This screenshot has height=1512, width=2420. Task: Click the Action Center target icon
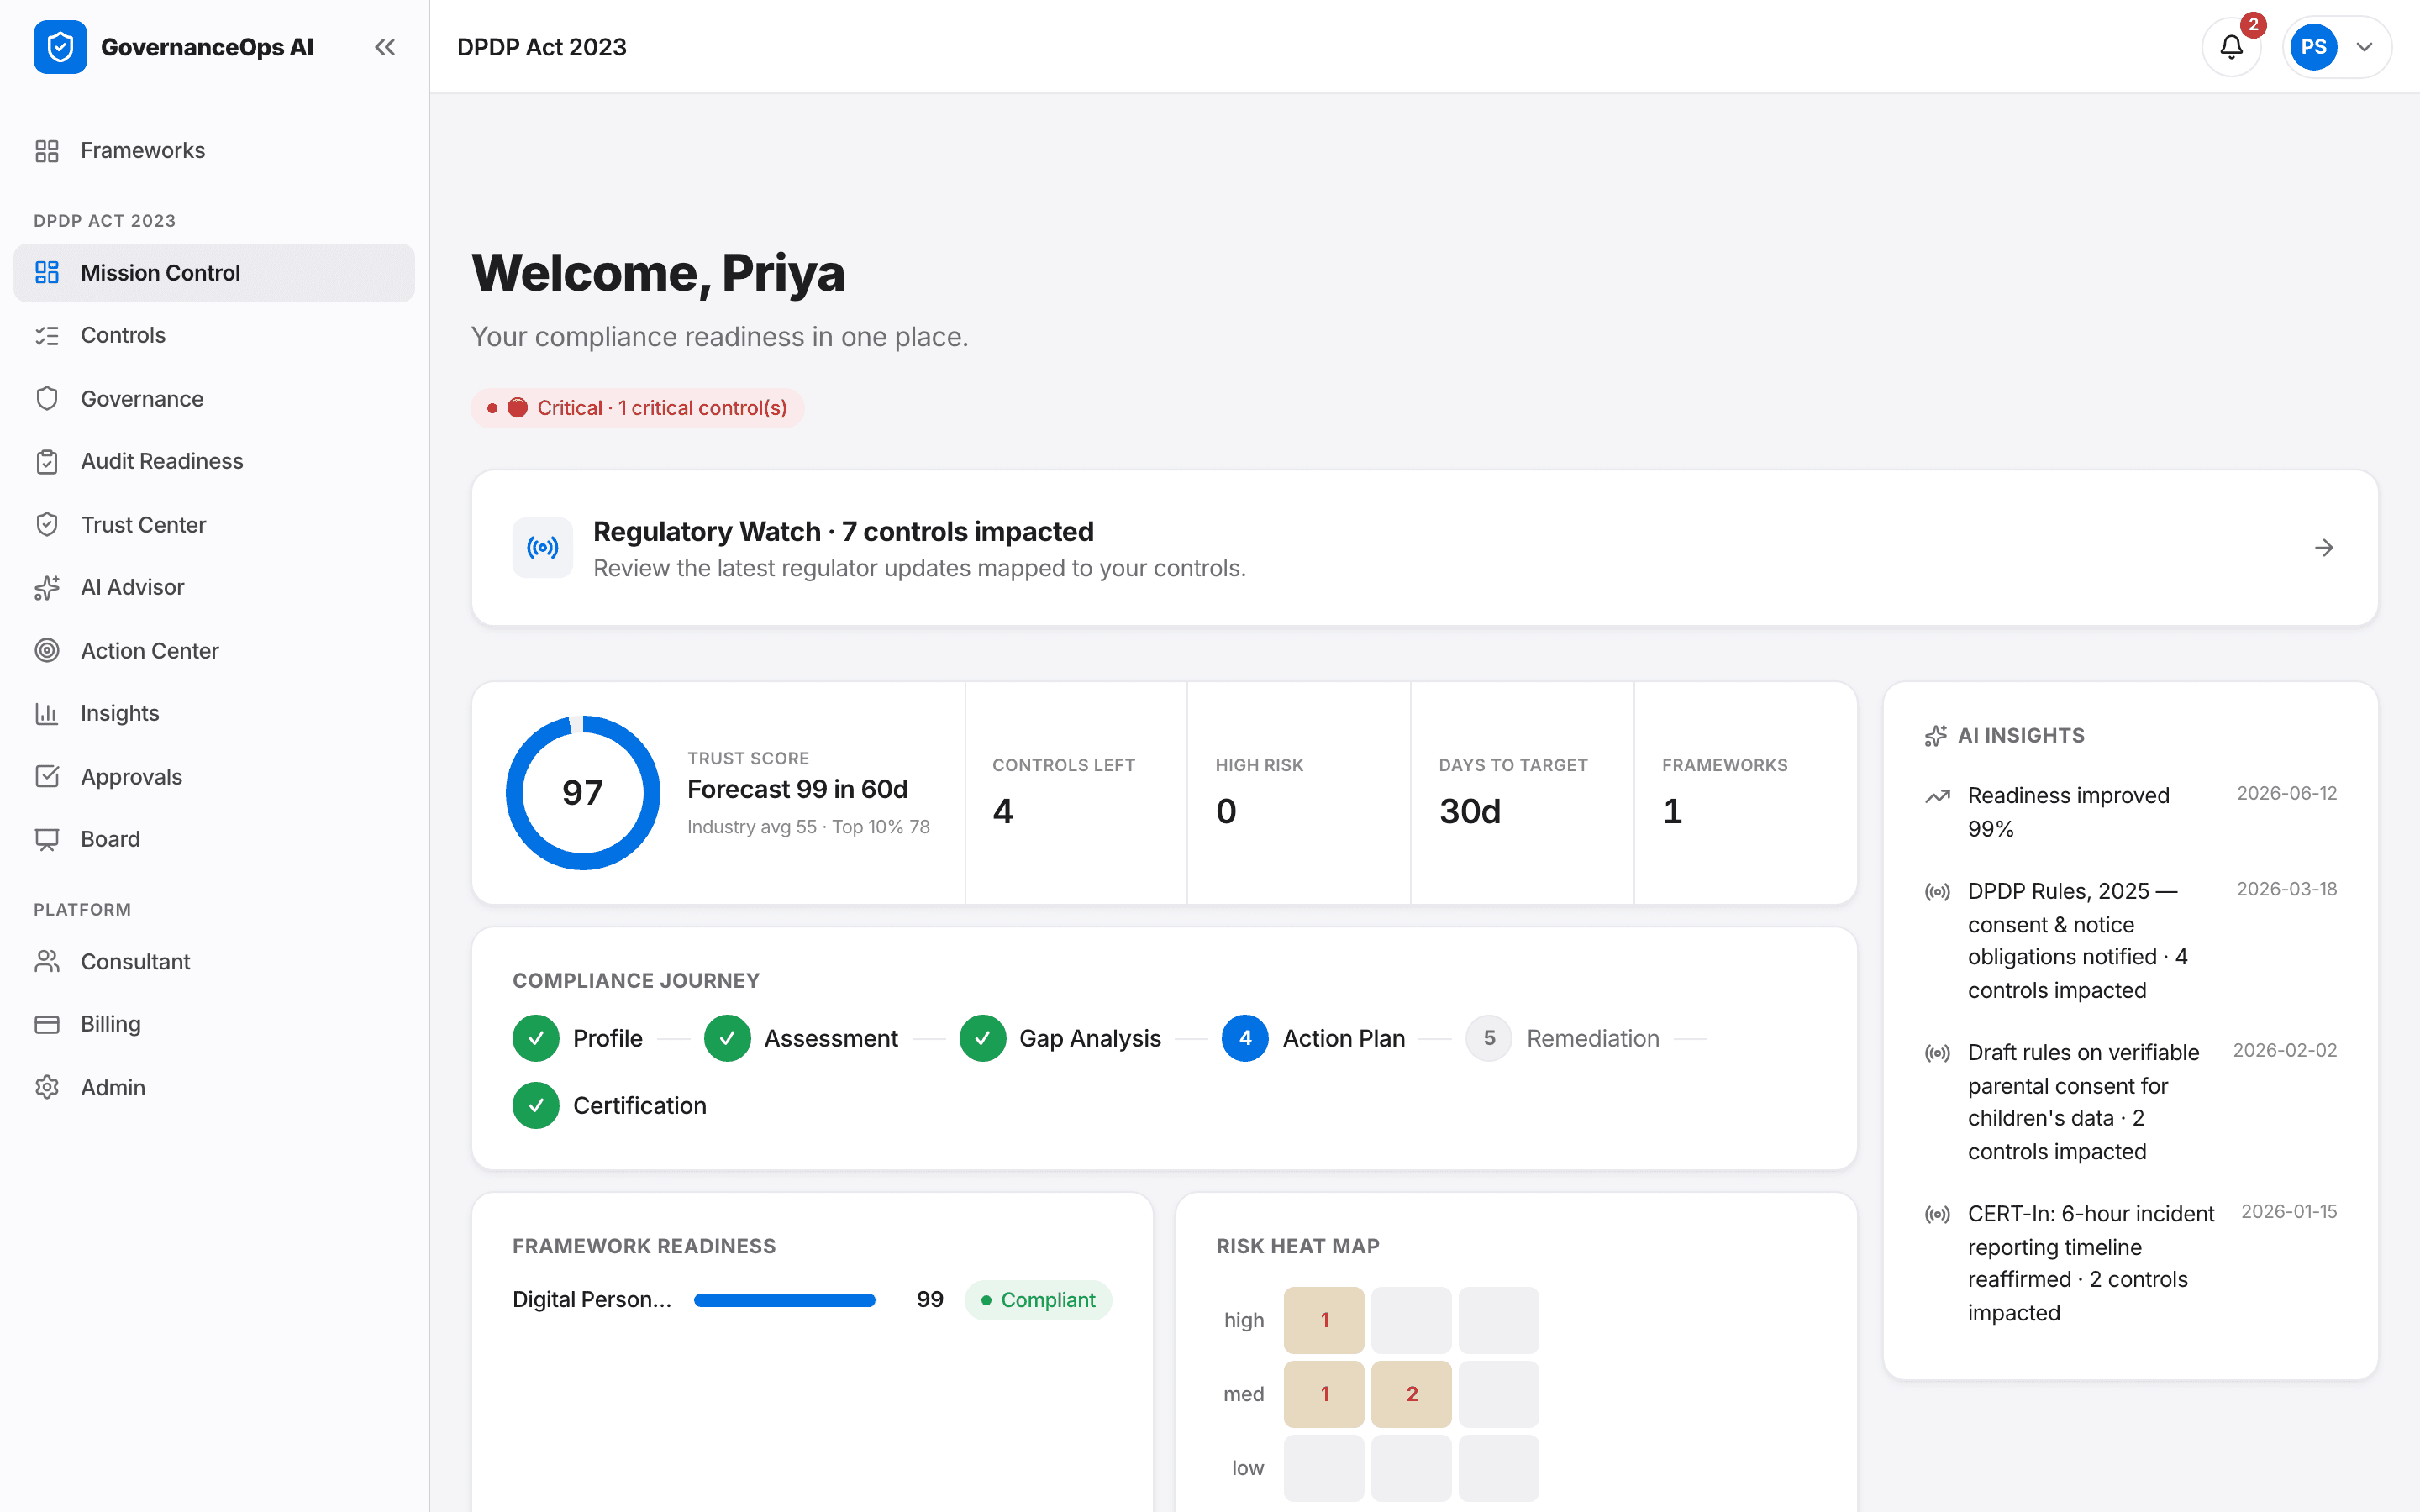coord(47,651)
